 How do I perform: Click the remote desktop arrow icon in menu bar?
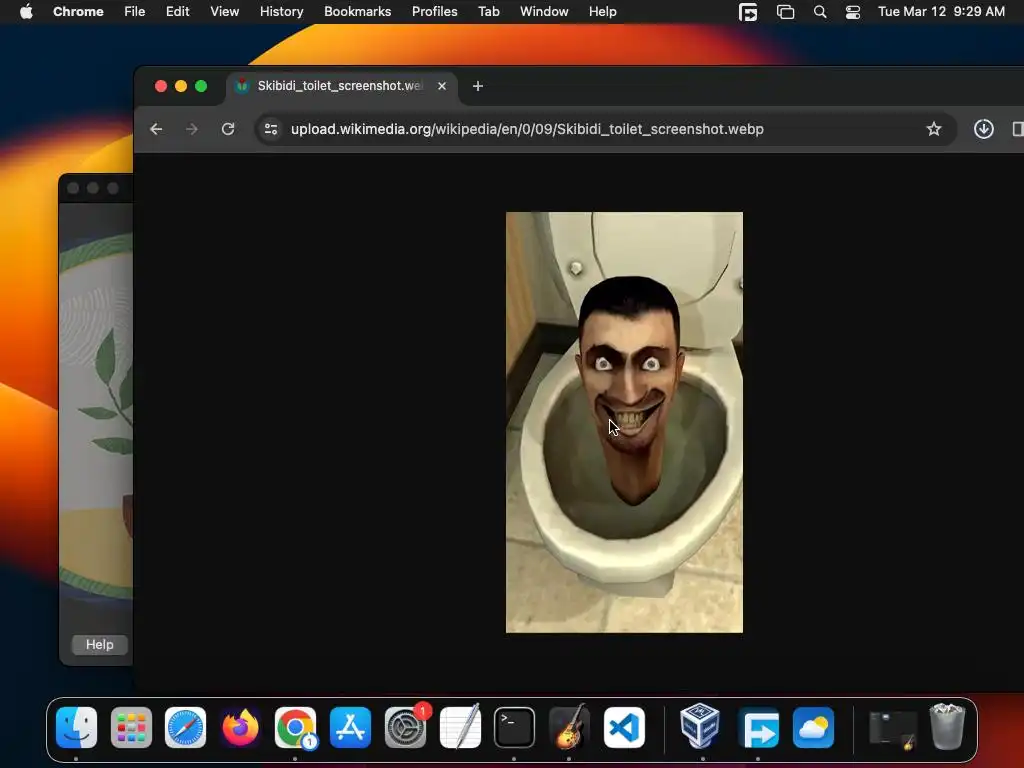(748, 12)
